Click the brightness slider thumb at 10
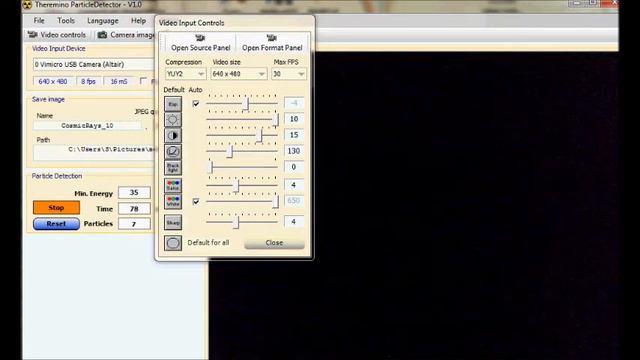Viewport: 640px width, 360px height. (x=276, y=119)
